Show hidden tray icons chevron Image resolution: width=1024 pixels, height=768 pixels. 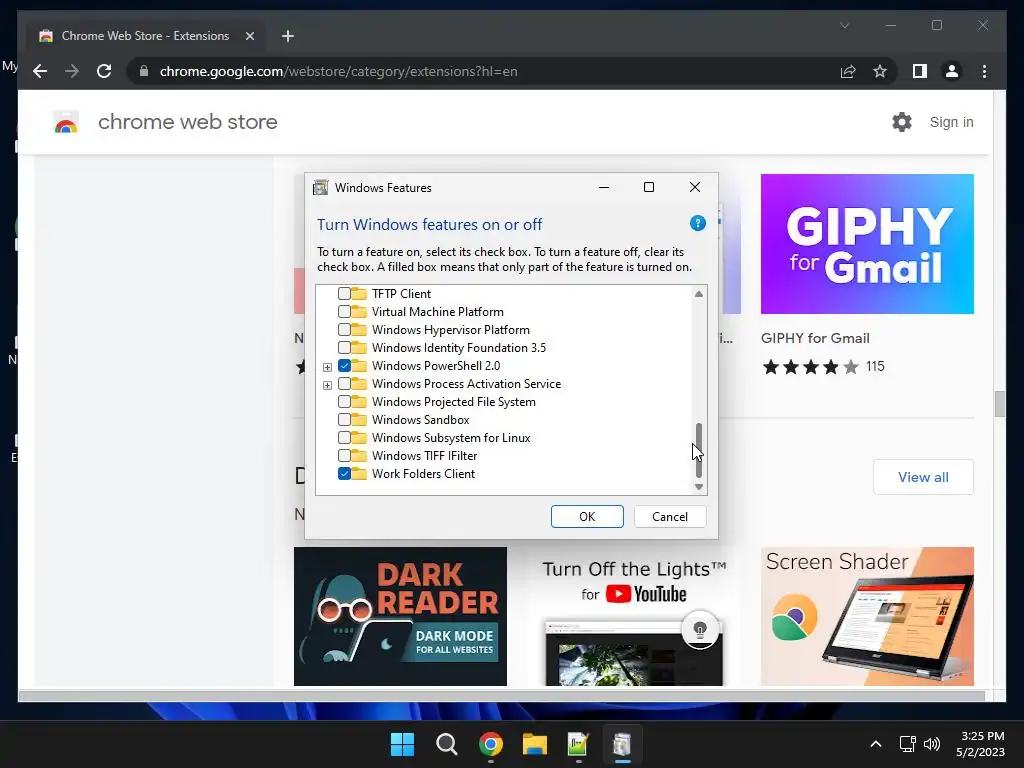pyautogui.click(x=876, y=744)
